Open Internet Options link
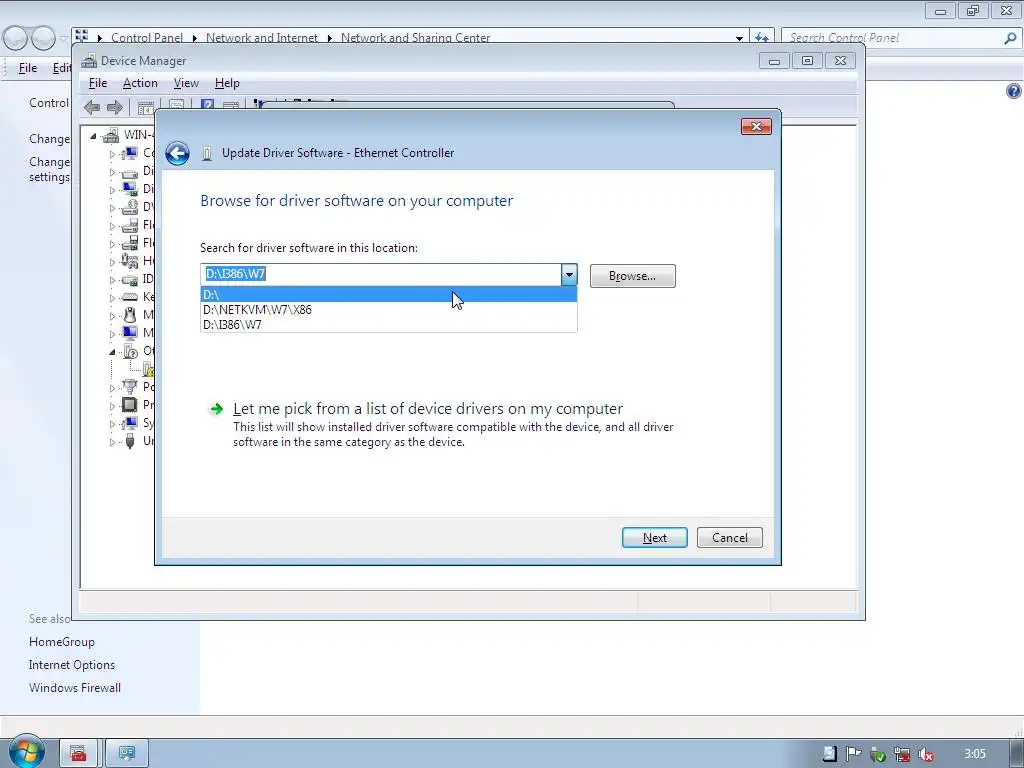This screenshot has height=768, width=1024. (72, 665)
